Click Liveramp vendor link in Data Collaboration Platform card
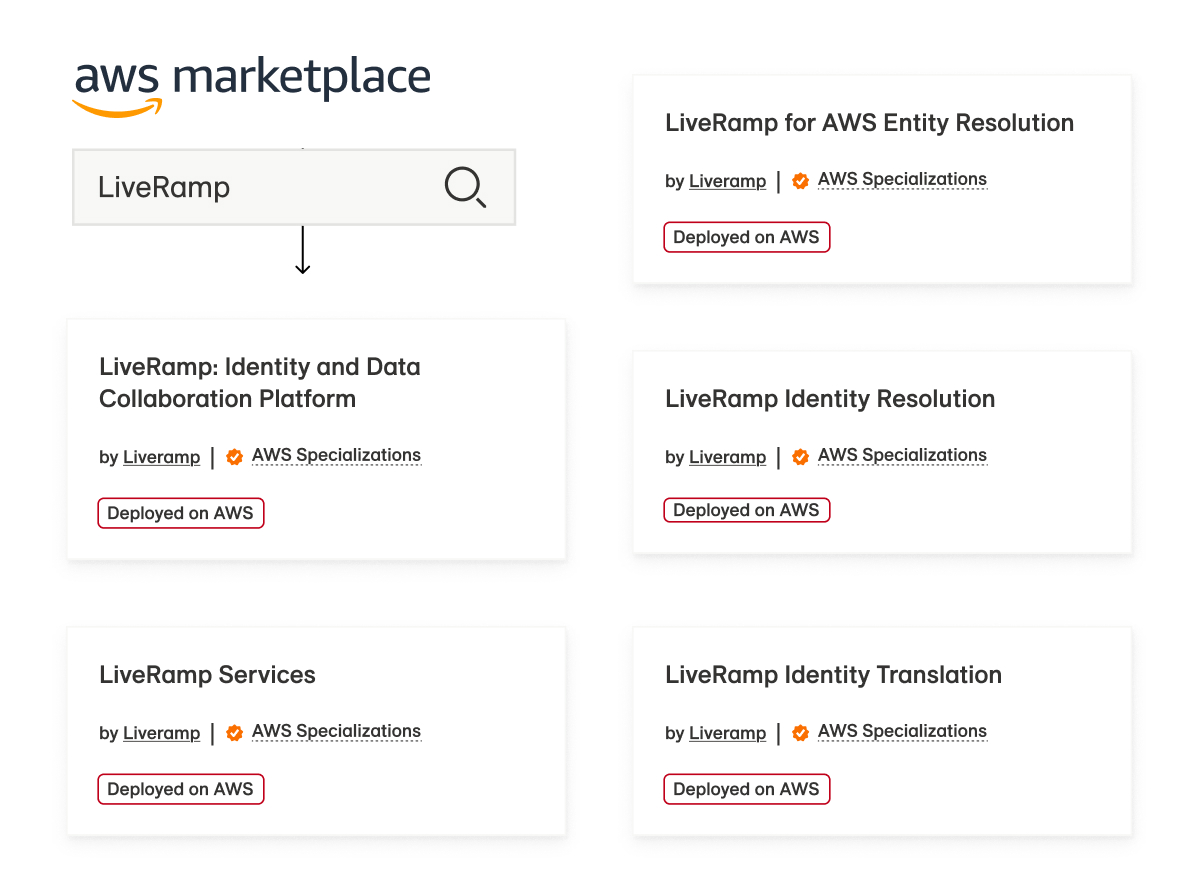This screenshot has height=888, width=1200. (x=161, y=458)
